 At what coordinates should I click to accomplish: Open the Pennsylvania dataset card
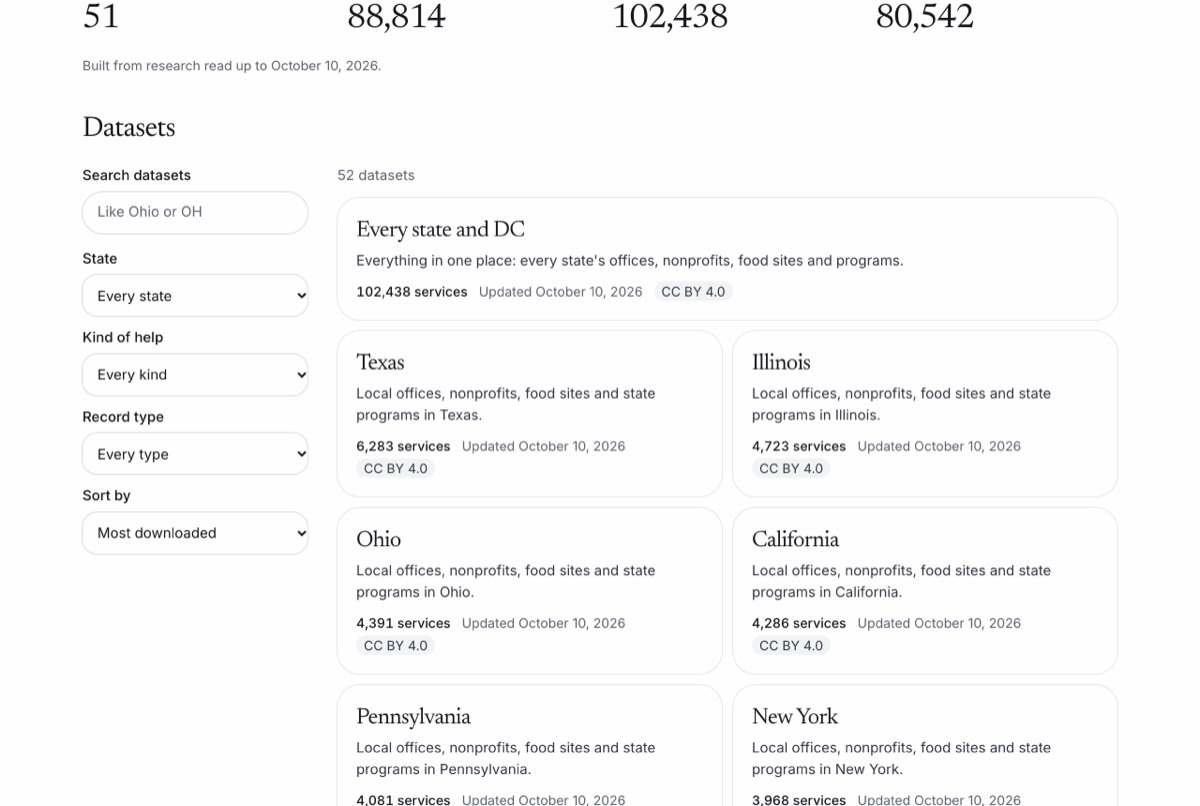click(529, 745)
